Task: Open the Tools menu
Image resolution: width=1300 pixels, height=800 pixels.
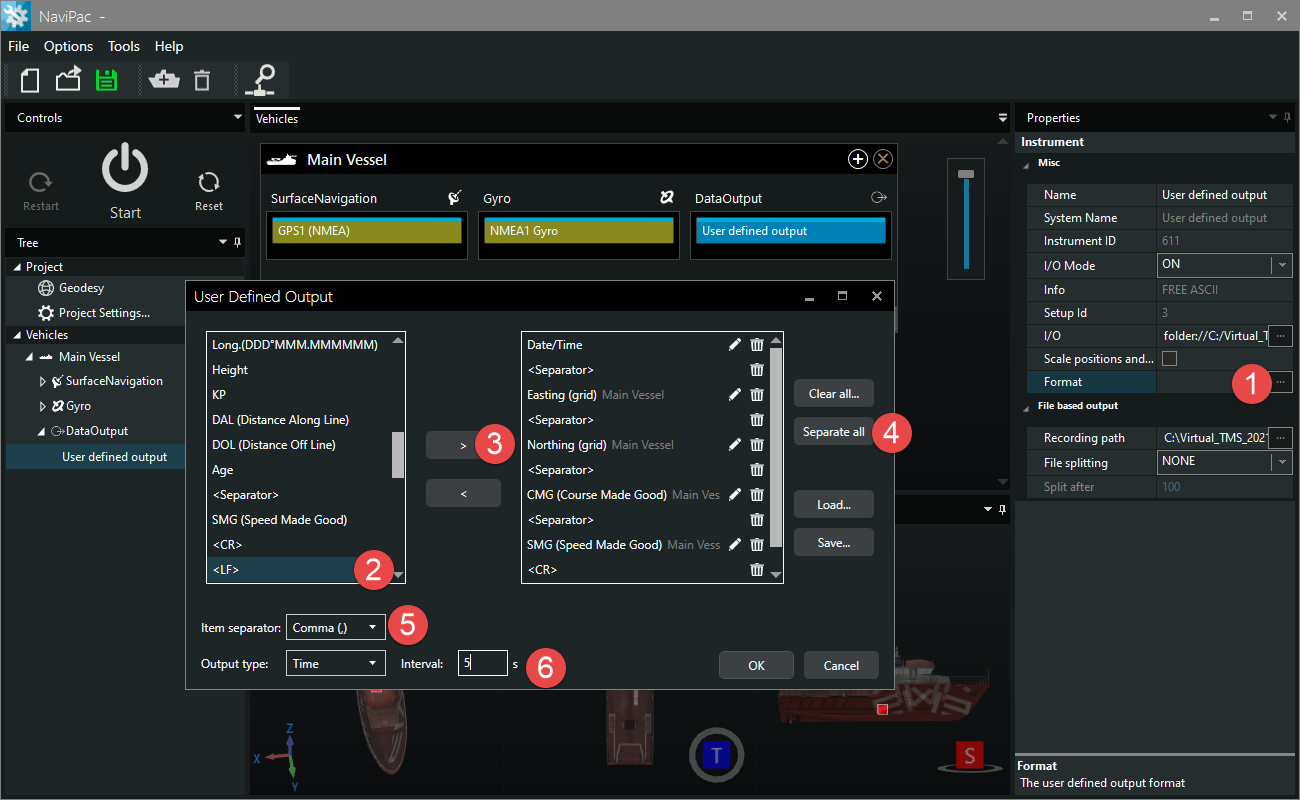Action: [124, 46]
